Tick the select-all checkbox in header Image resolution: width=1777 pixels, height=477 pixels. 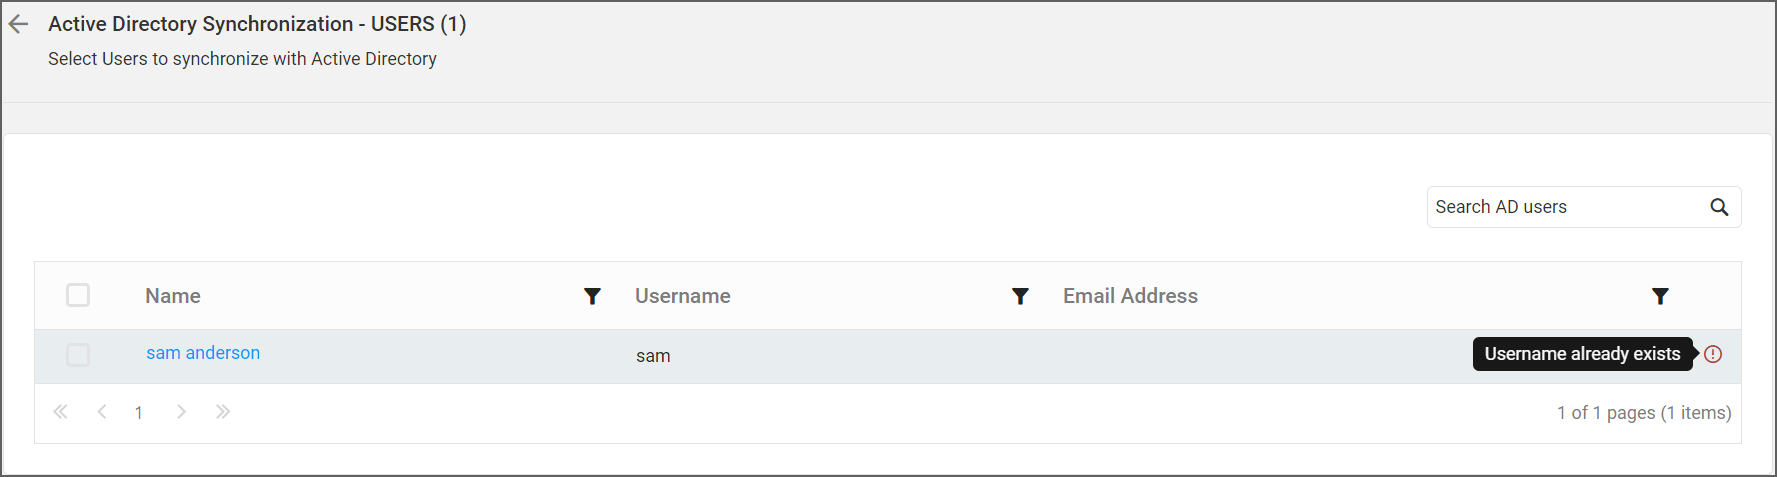pyautogui.click(x=78, y=295)
